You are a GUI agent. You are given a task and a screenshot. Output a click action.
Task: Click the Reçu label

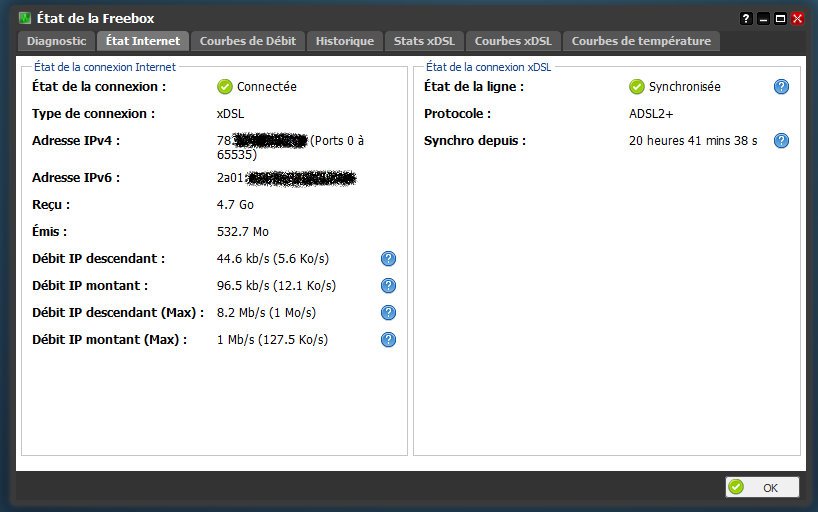[x=51, y=205]
